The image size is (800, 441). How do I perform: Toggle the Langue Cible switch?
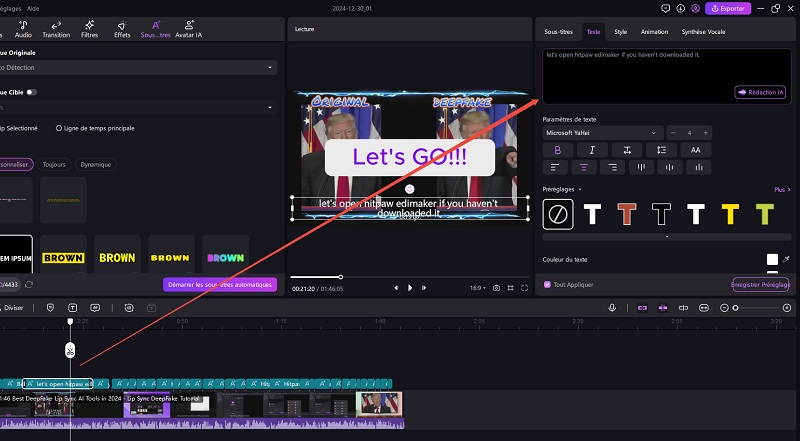pos(32,91)
